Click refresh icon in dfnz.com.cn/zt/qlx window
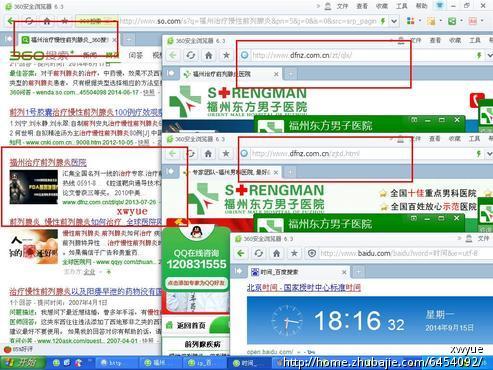The height and width of the screenshot is (370, 493). click(x=191, y=55)
